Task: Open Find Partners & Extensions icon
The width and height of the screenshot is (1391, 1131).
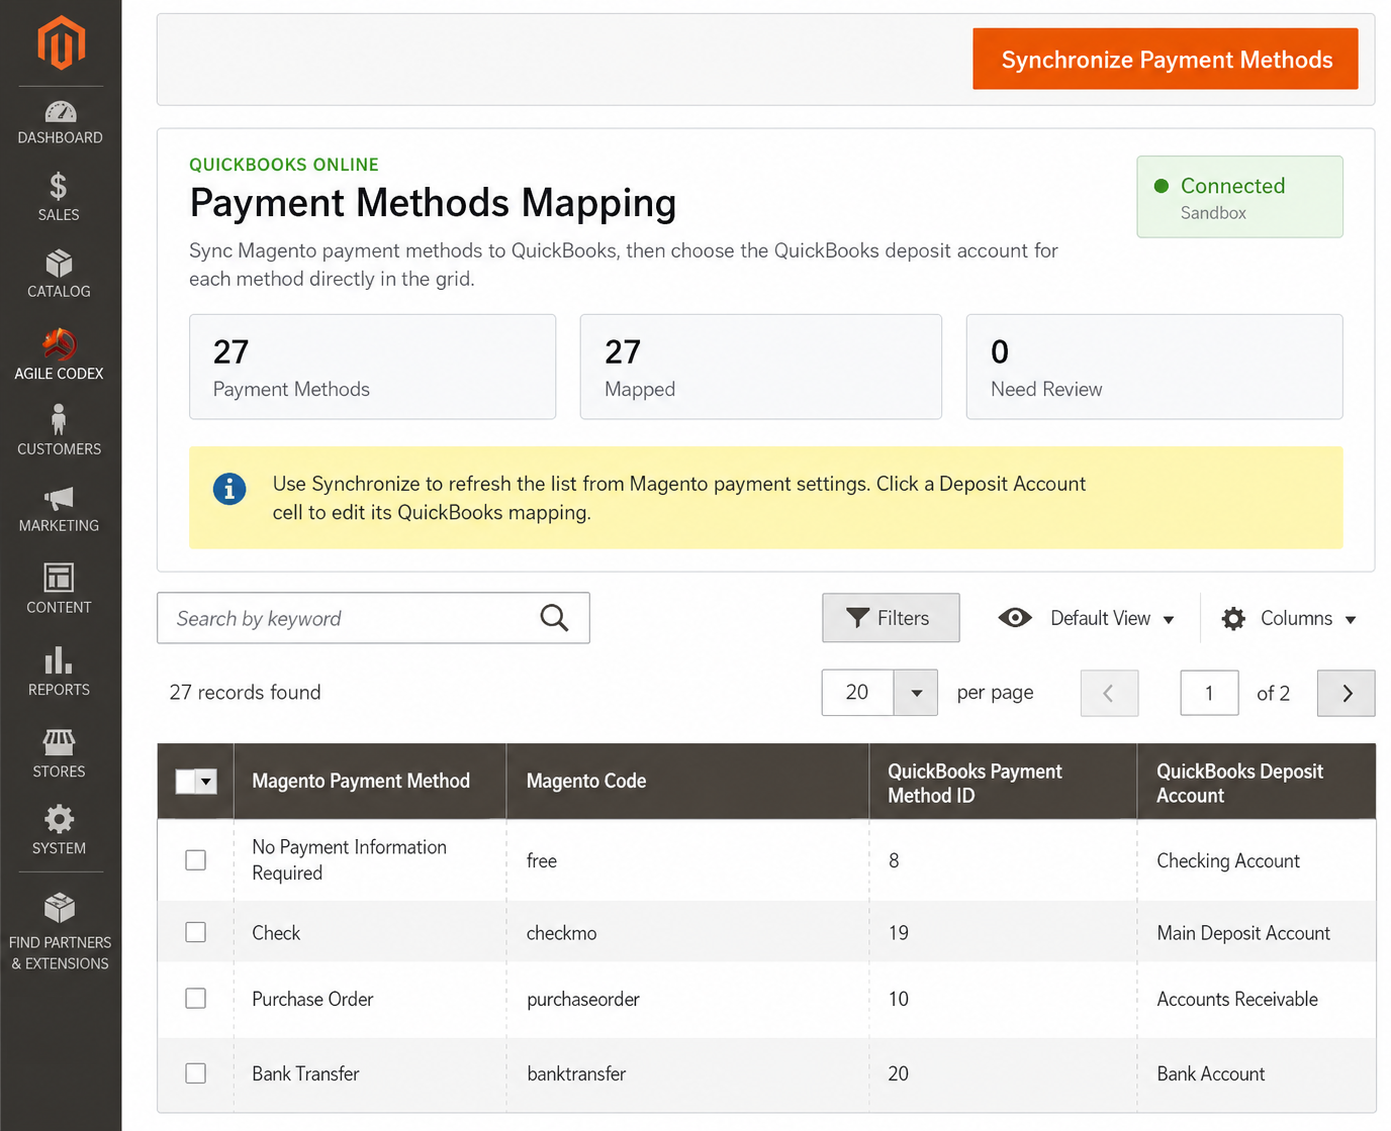Action: tap(59, 908)
